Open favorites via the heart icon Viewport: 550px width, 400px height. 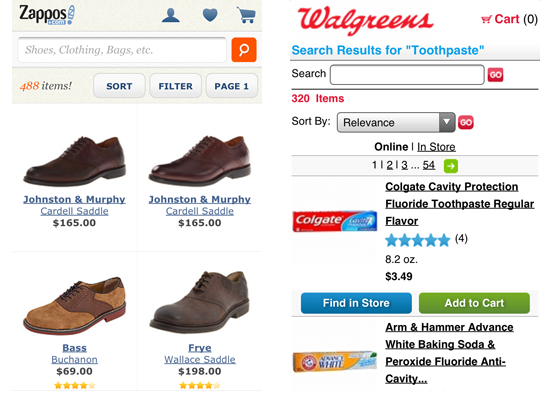(x=210, y=15)
